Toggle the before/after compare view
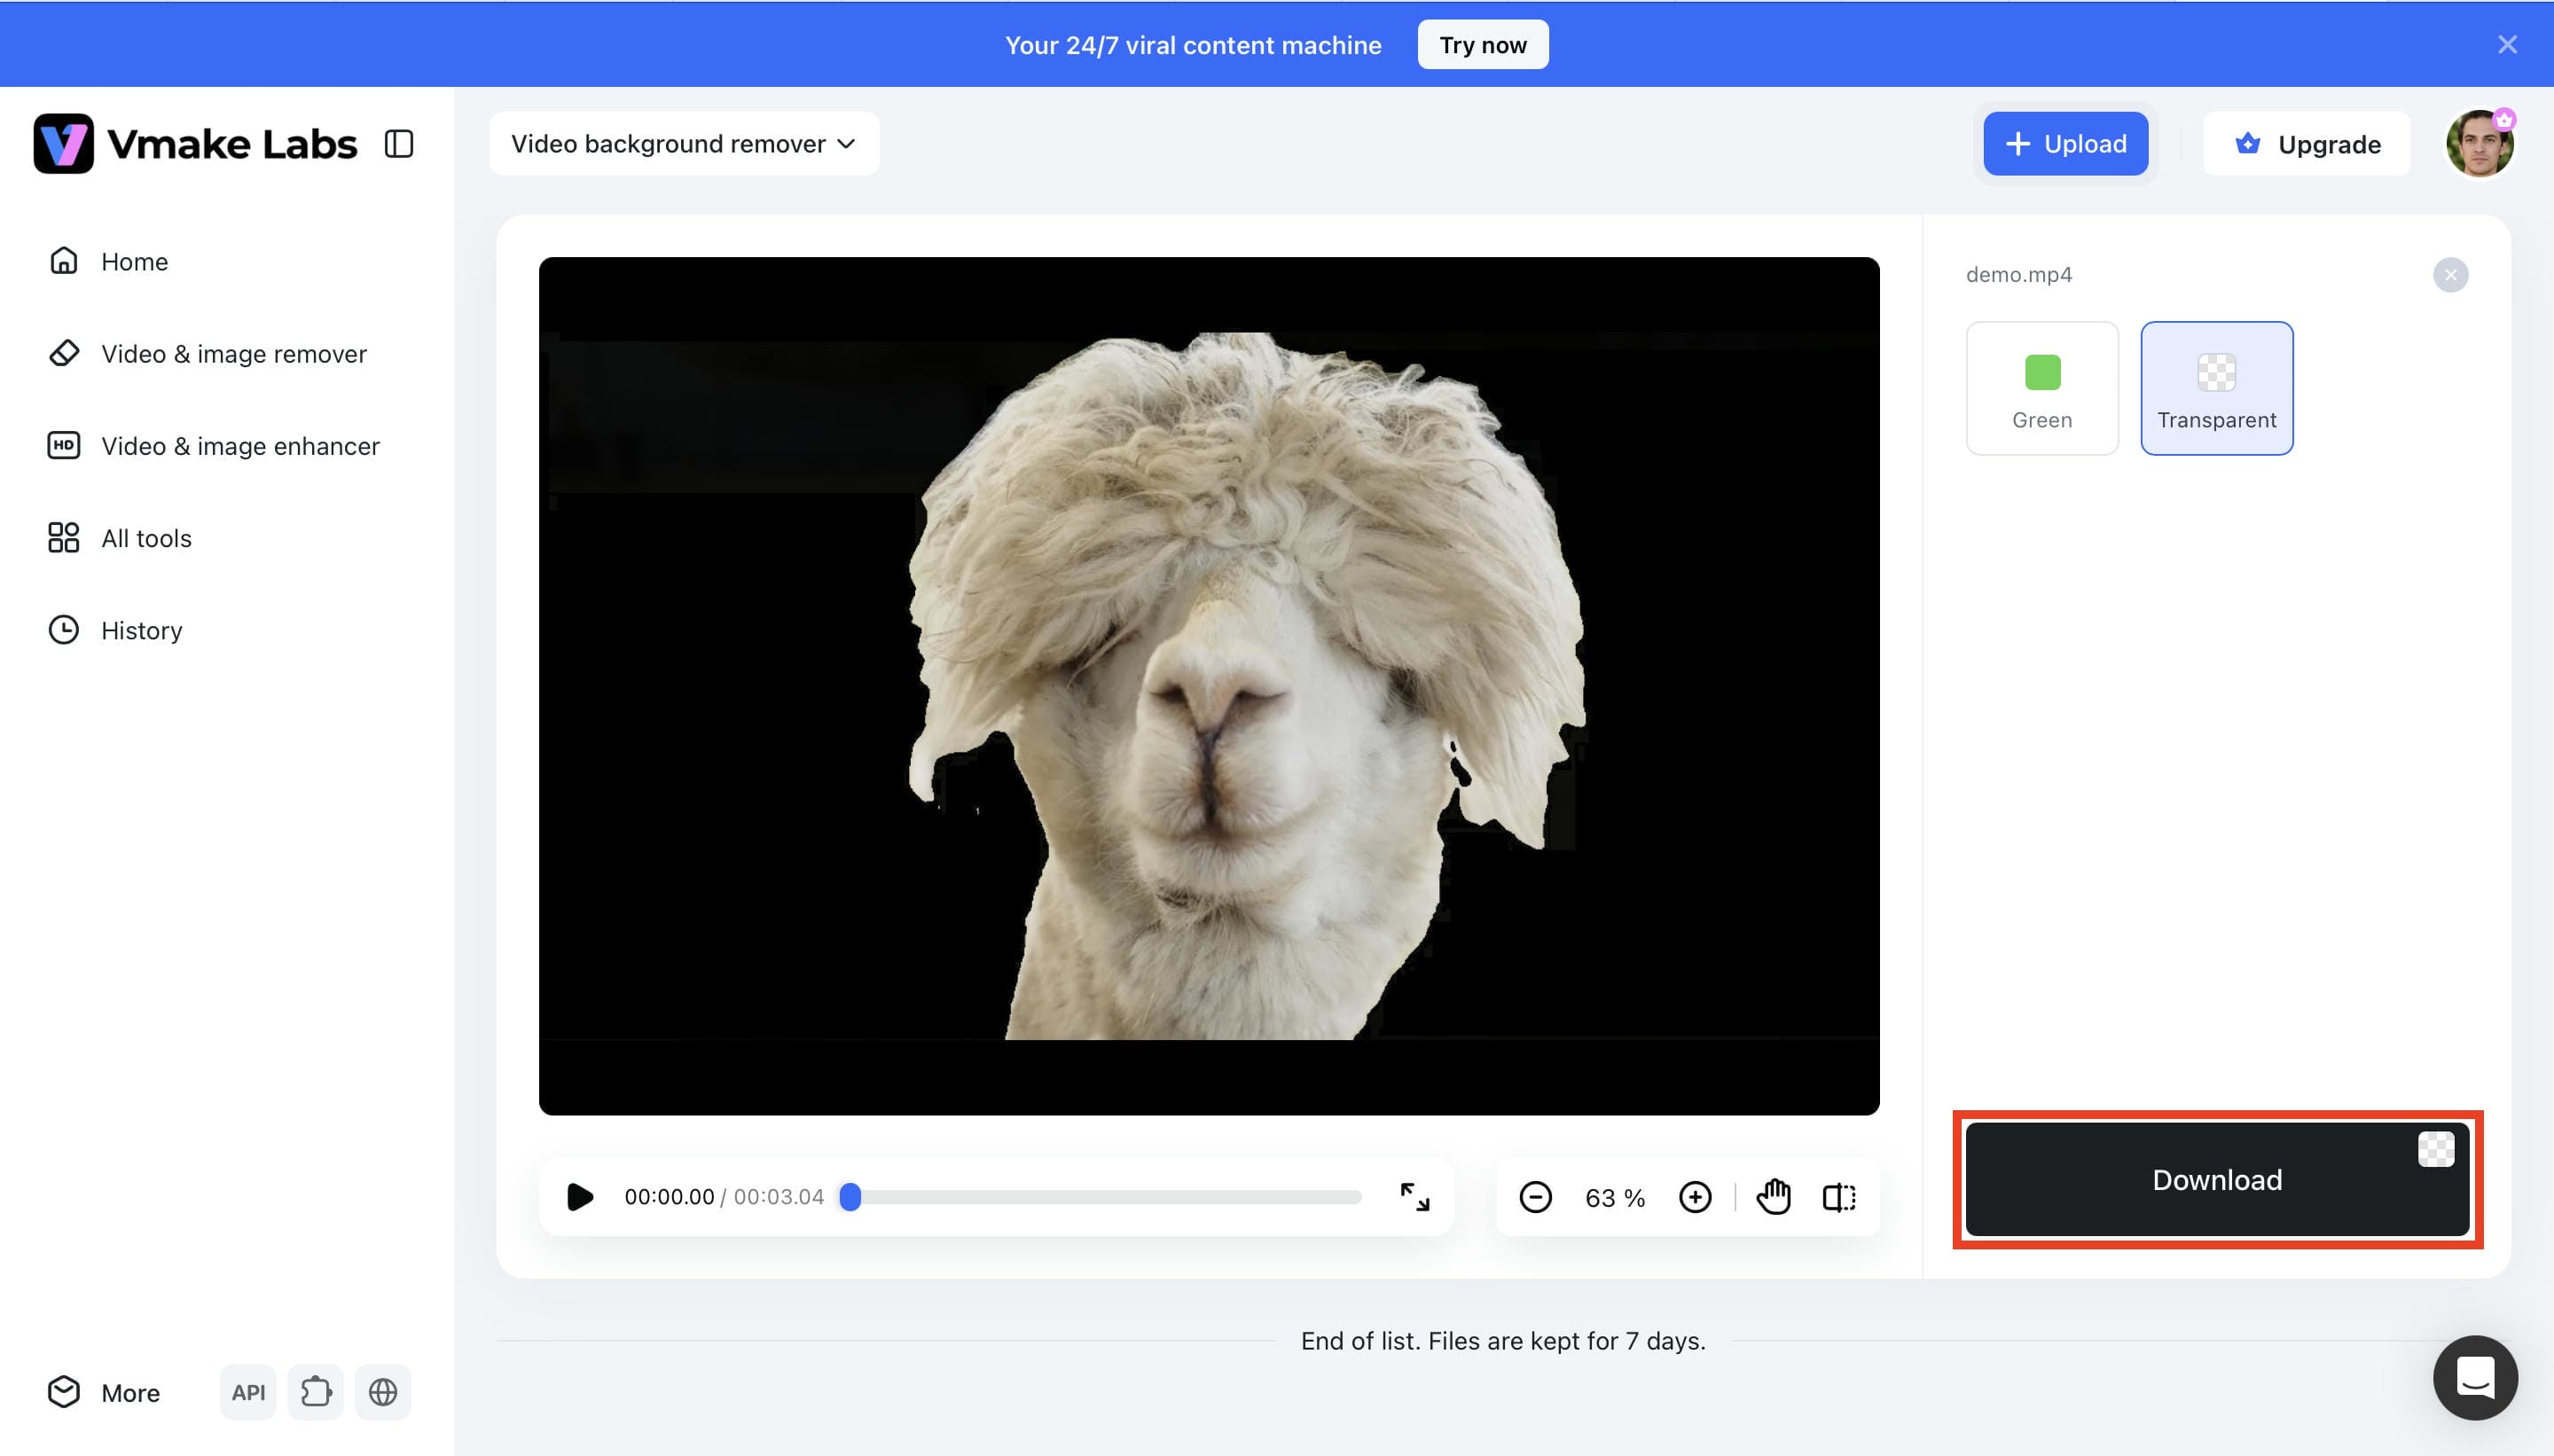Screen dimensions: 2554x1456 pos(1839,1197)
